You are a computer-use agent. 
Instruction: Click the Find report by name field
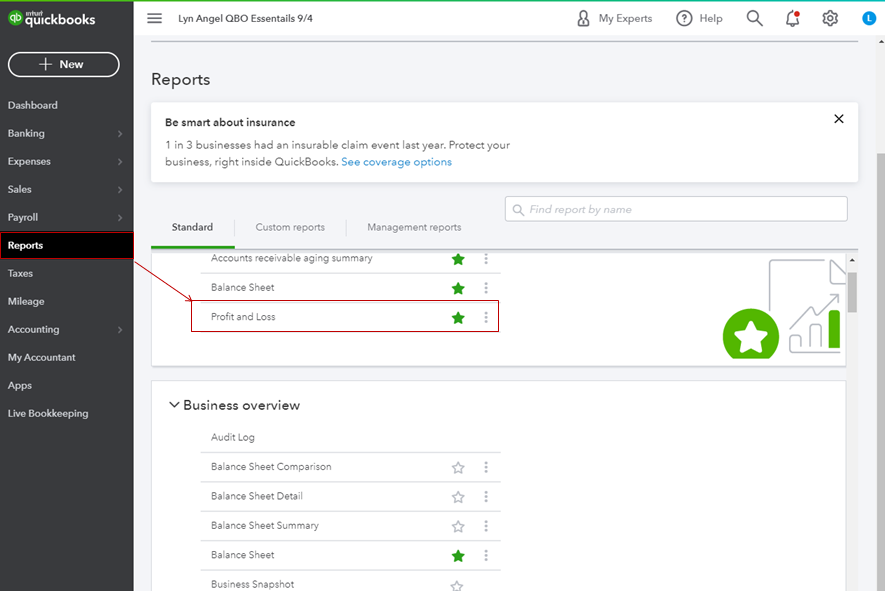point(676,209)
